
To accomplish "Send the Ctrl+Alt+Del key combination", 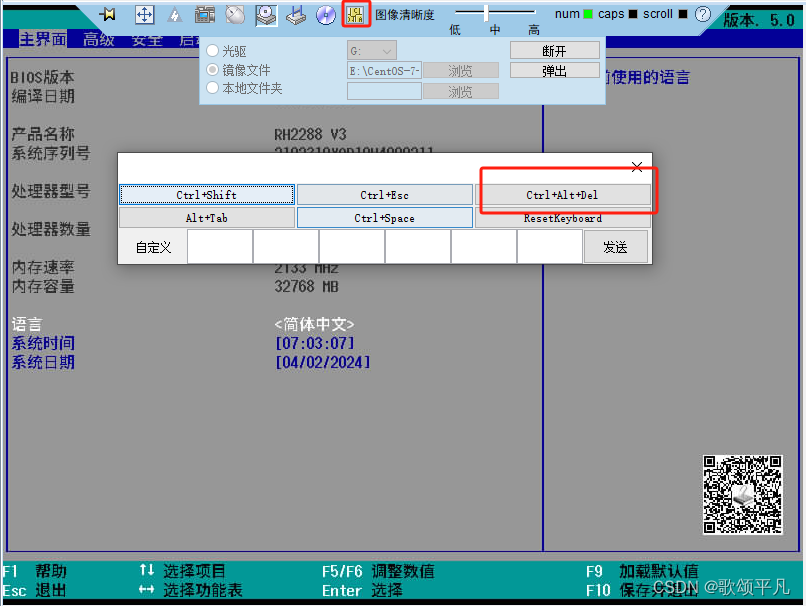I will [562, 195].
